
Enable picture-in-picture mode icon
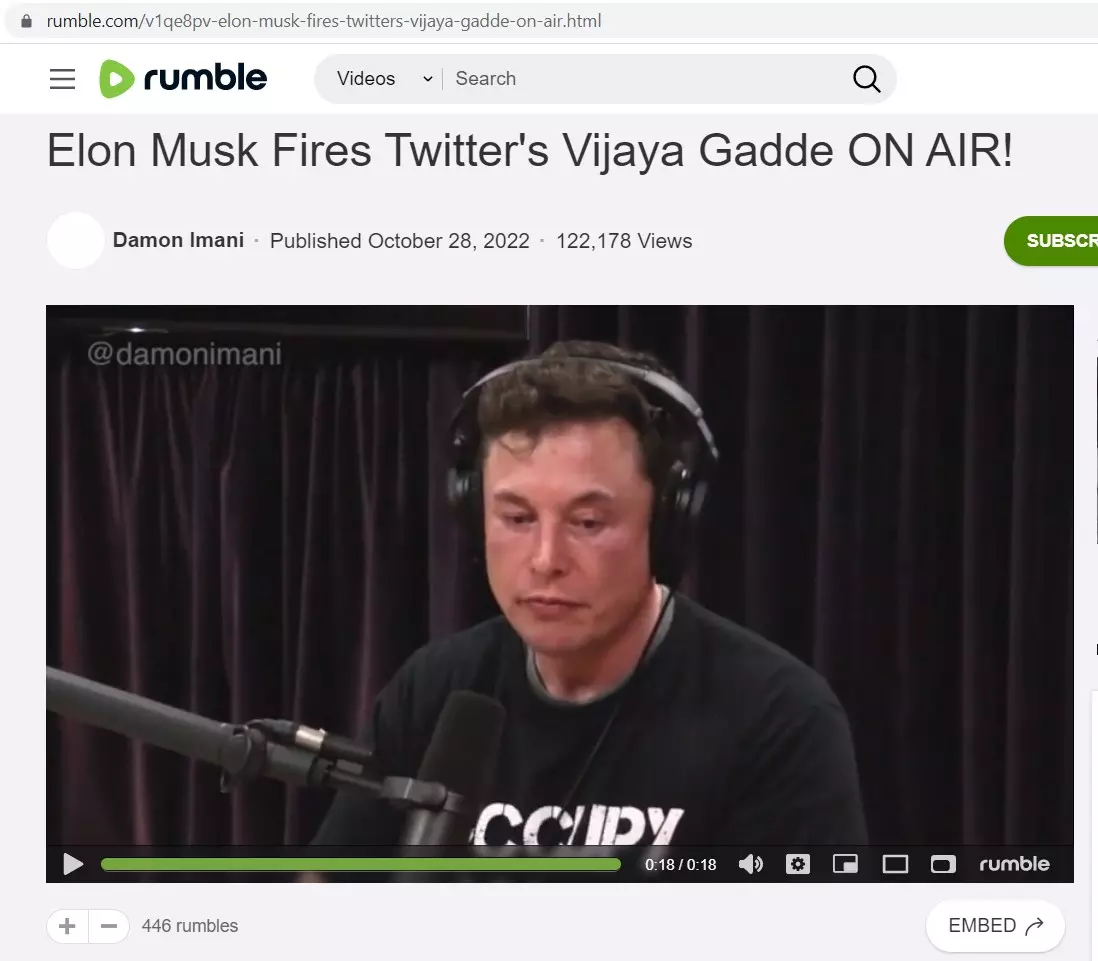point(845,864)
